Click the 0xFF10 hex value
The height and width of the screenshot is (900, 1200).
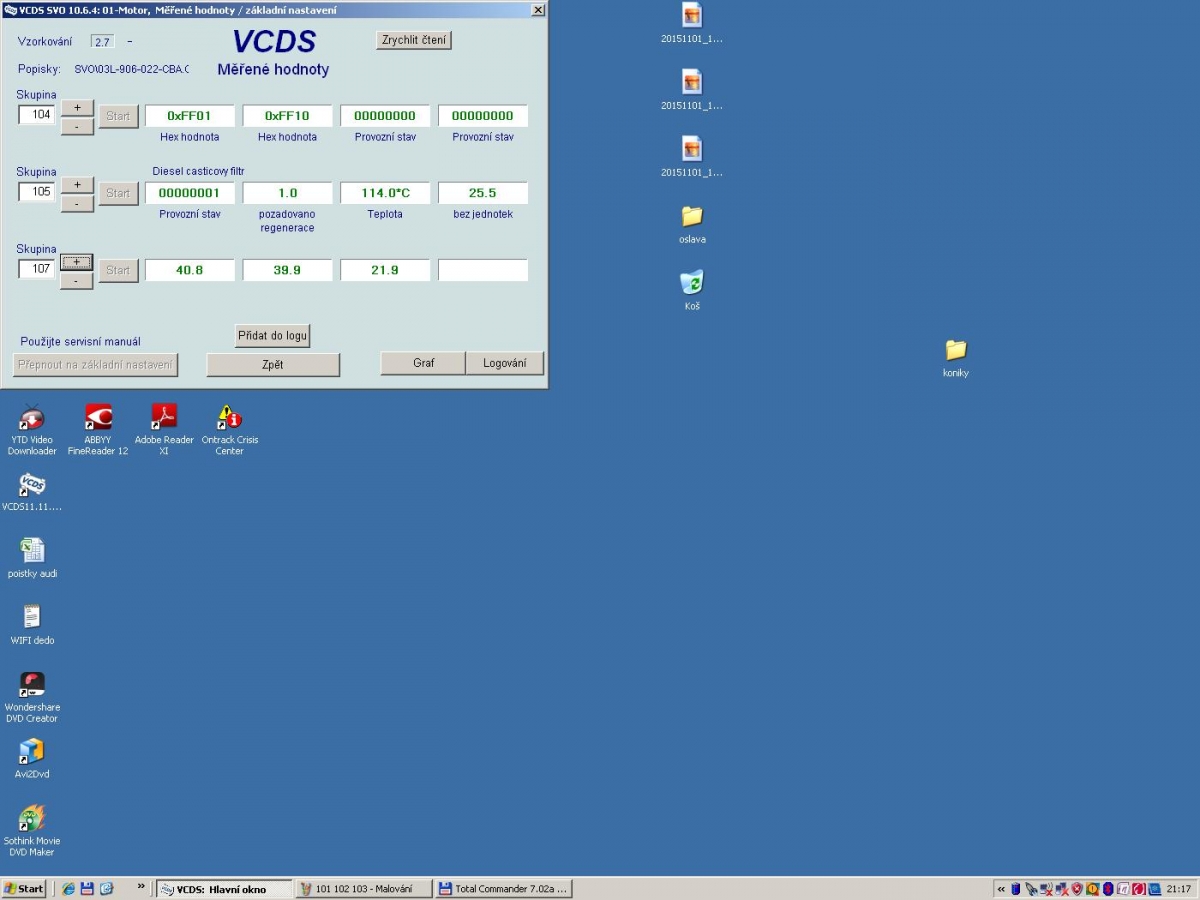288,116
